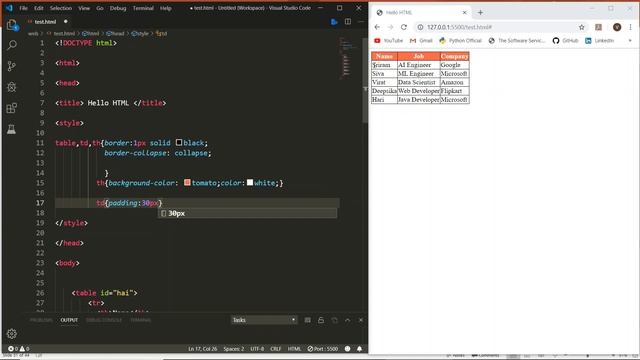Open a new Chrome tab
The image size is (640, 360).
pos(480,13)
